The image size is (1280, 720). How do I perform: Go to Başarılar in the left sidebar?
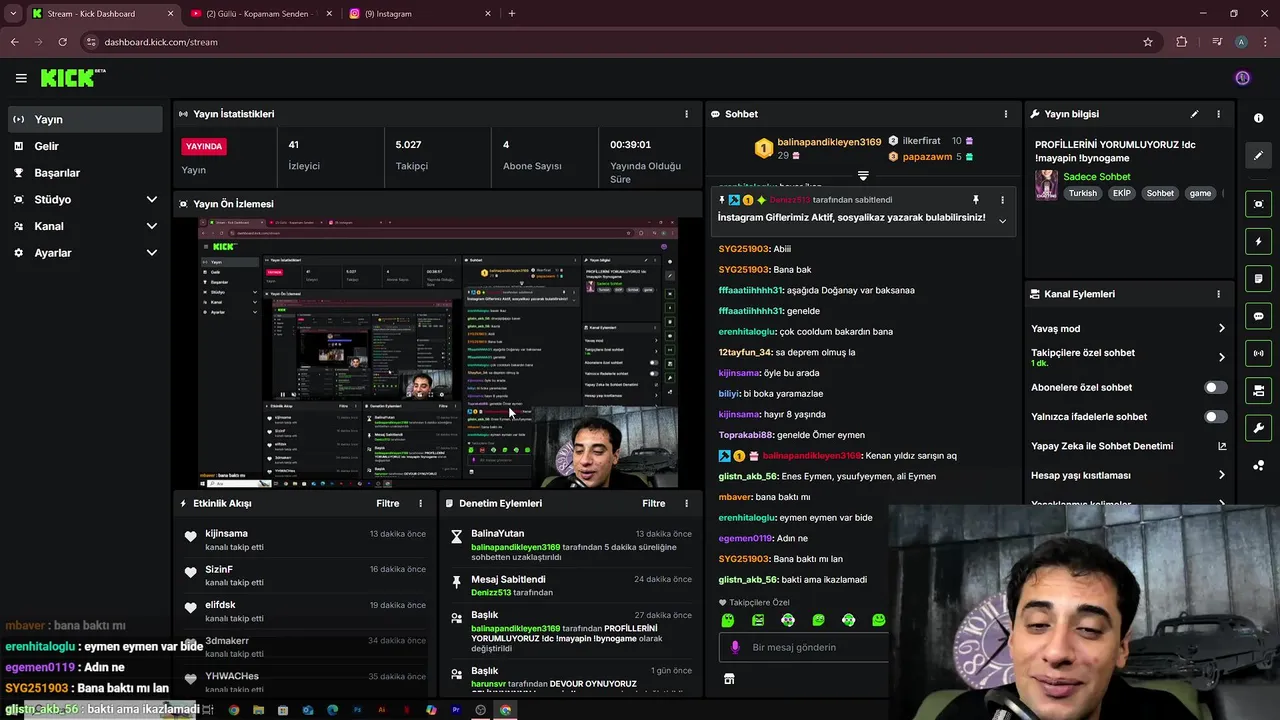[84, 172]
